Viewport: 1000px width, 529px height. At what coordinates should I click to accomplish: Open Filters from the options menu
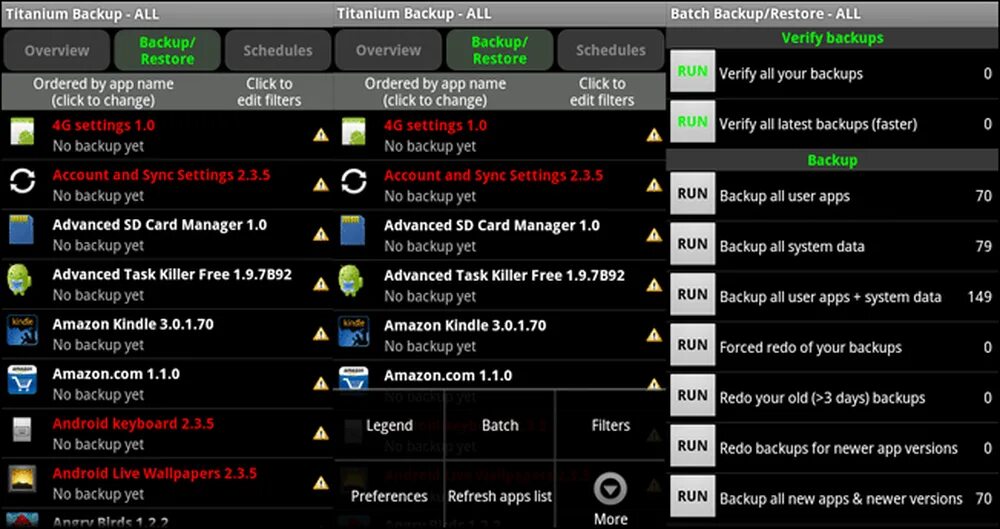610,425
